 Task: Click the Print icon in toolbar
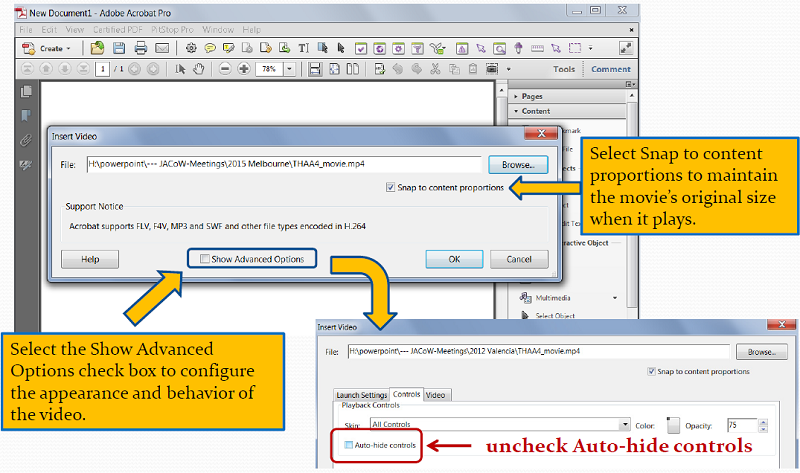tap(141, 48)
